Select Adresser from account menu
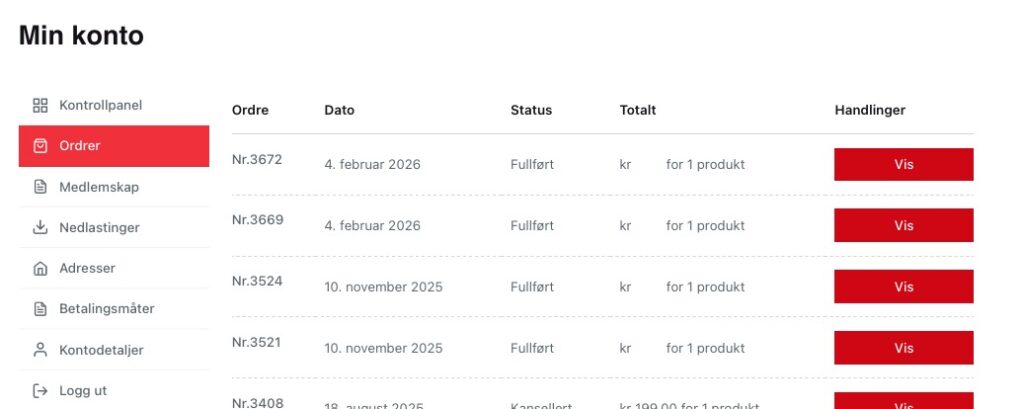 click(x=87, y=268)
